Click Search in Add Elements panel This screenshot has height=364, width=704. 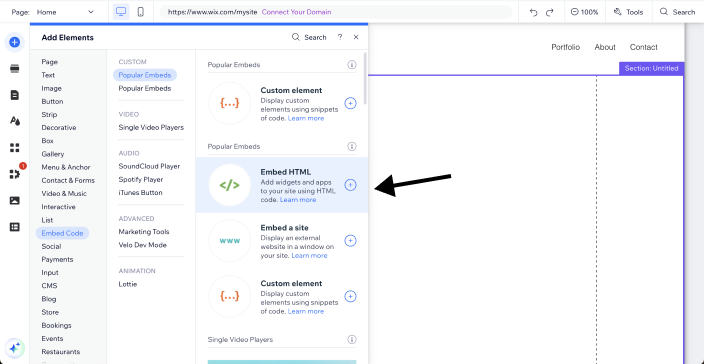309,37
